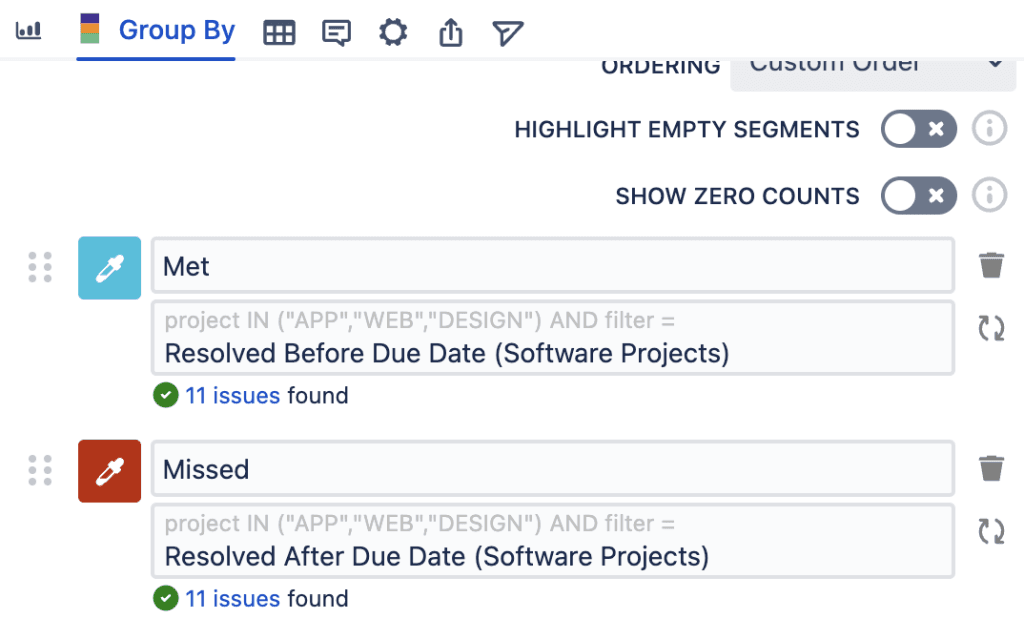
Task: Click the share export icon
Action: (451, 33)
